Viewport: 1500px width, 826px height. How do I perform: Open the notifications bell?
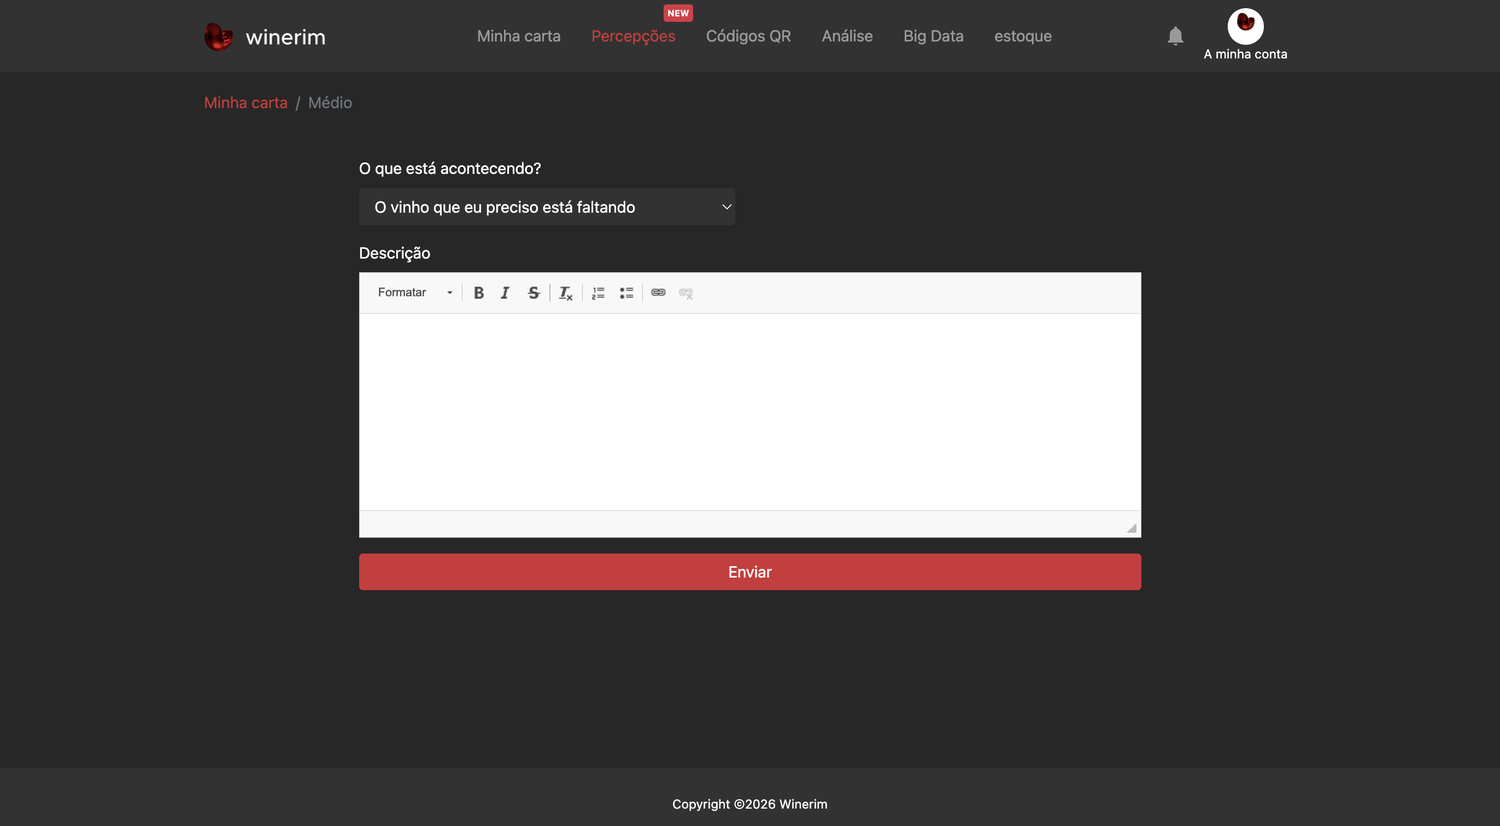pyautogui.click(x=1175, y=36)
